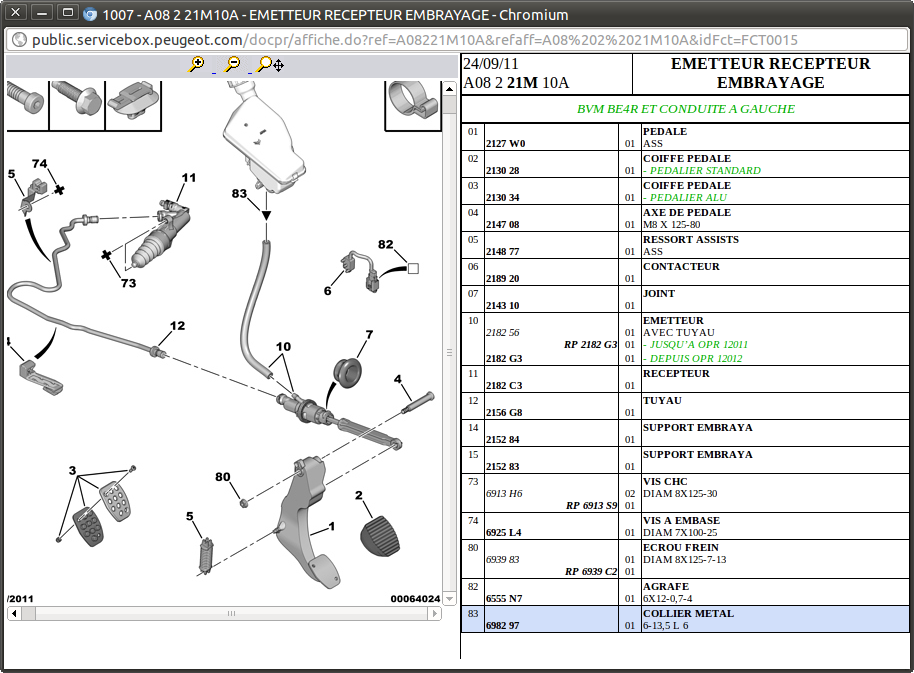Click the diagram scrollbar left arrow
This screenshot has height=673, width=914.
14,613
